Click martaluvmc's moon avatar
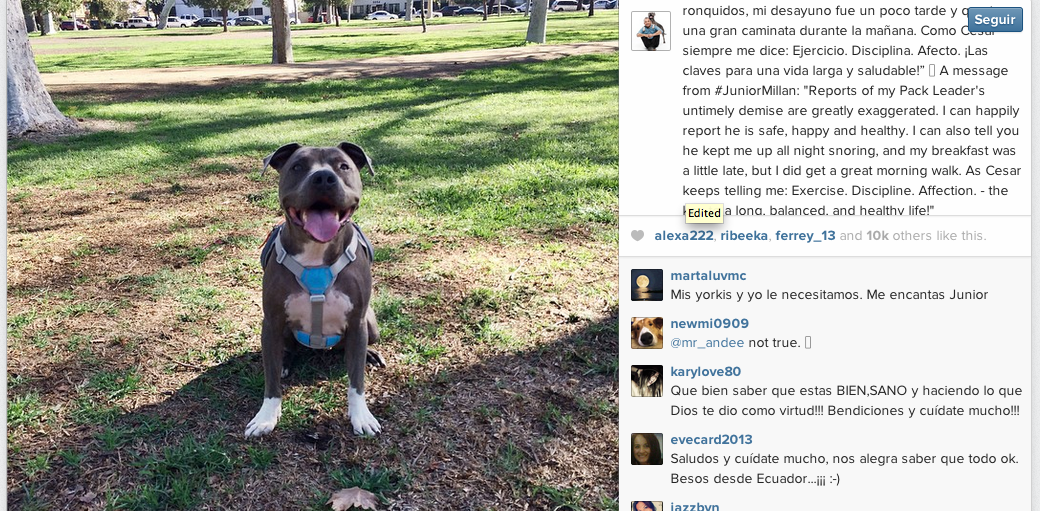 click(647, 285)
